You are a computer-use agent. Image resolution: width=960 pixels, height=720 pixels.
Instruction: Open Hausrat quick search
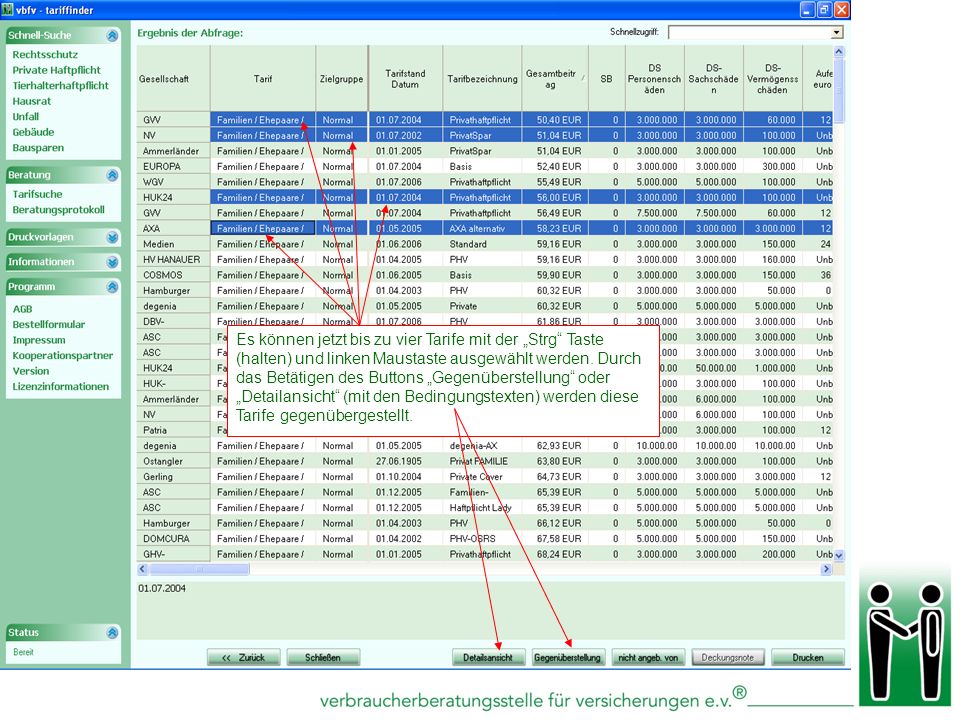pyautogui.click(x=32, y=101)
